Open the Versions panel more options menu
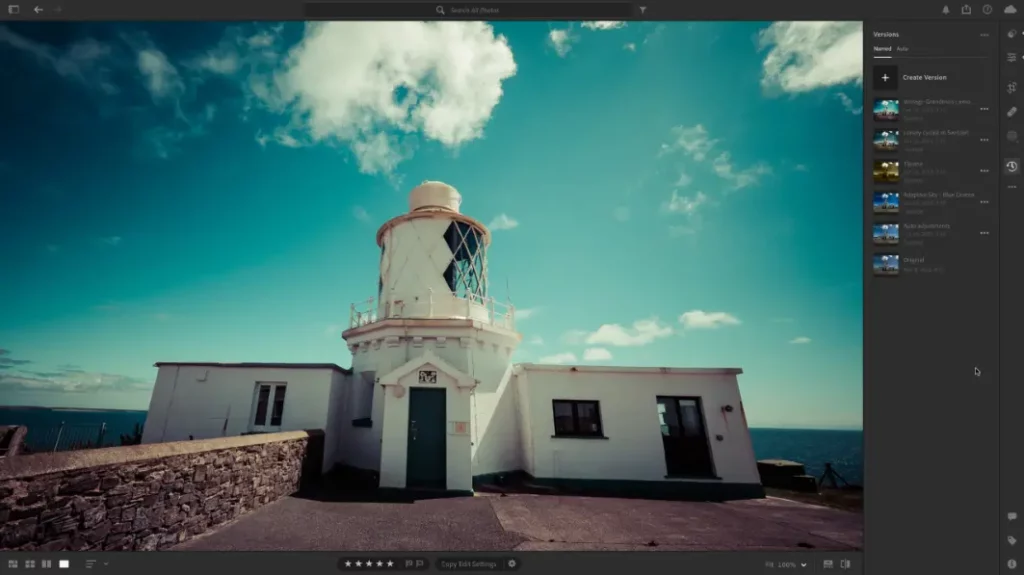The image size is (1024, 575). coord(984,34)
